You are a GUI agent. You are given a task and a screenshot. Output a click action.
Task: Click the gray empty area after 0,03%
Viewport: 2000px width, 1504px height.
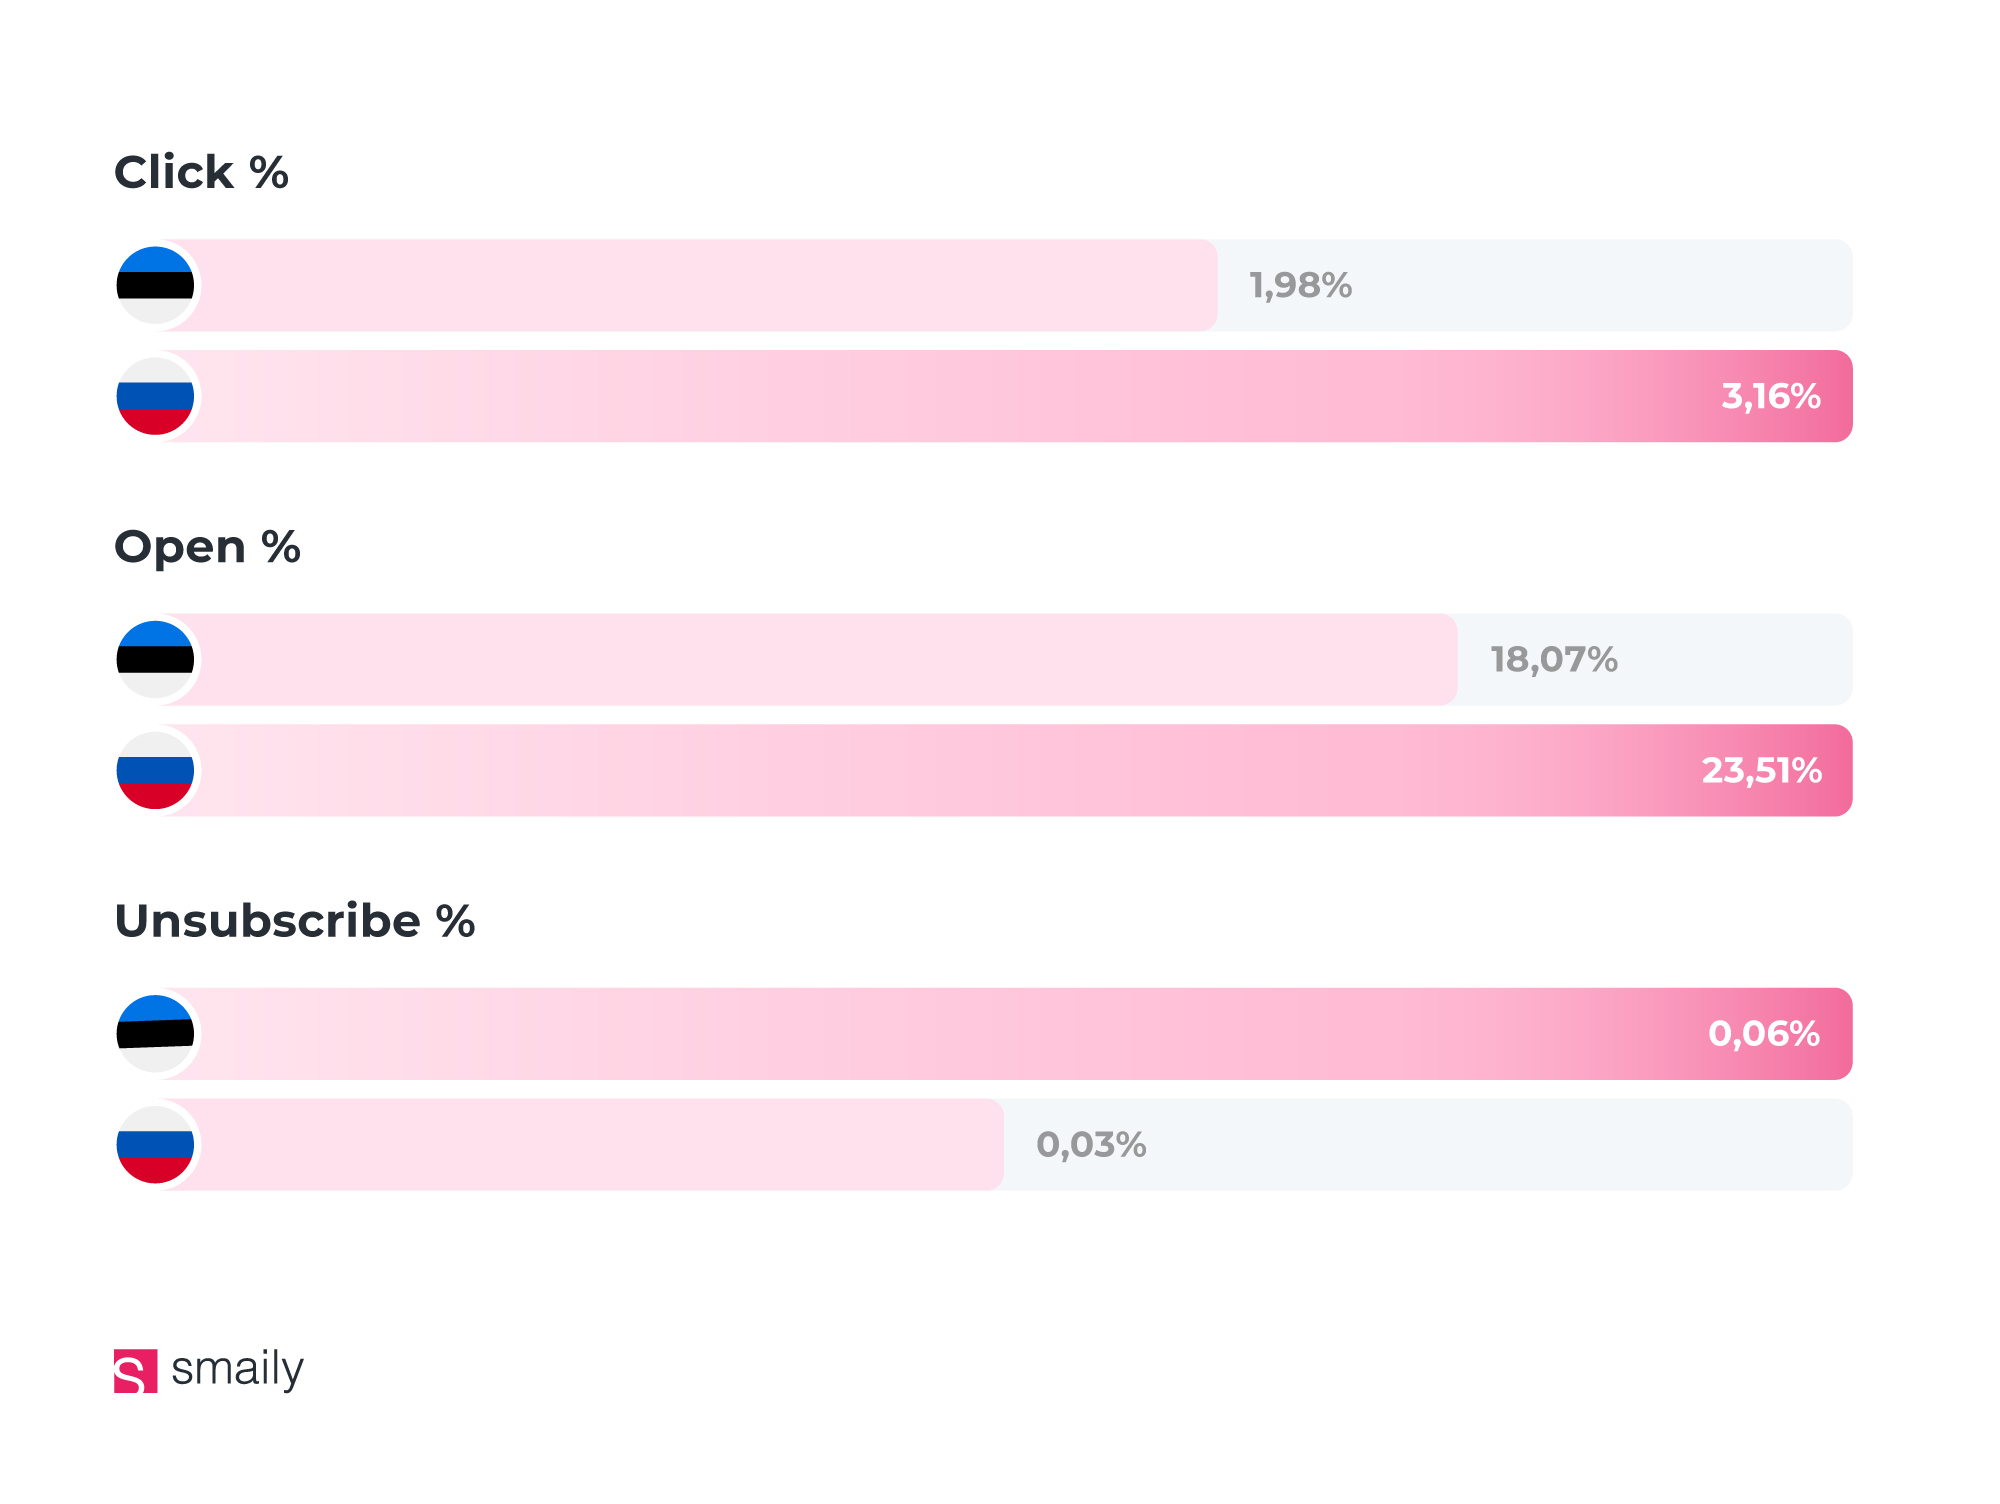coord(1500,1144)
